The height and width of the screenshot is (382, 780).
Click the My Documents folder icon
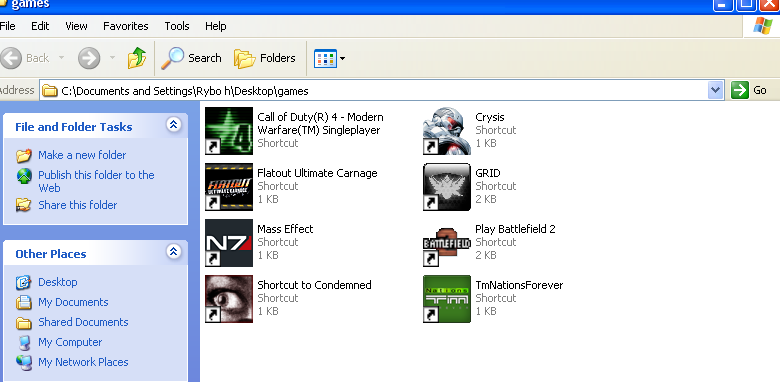click(x=23, y=302)
